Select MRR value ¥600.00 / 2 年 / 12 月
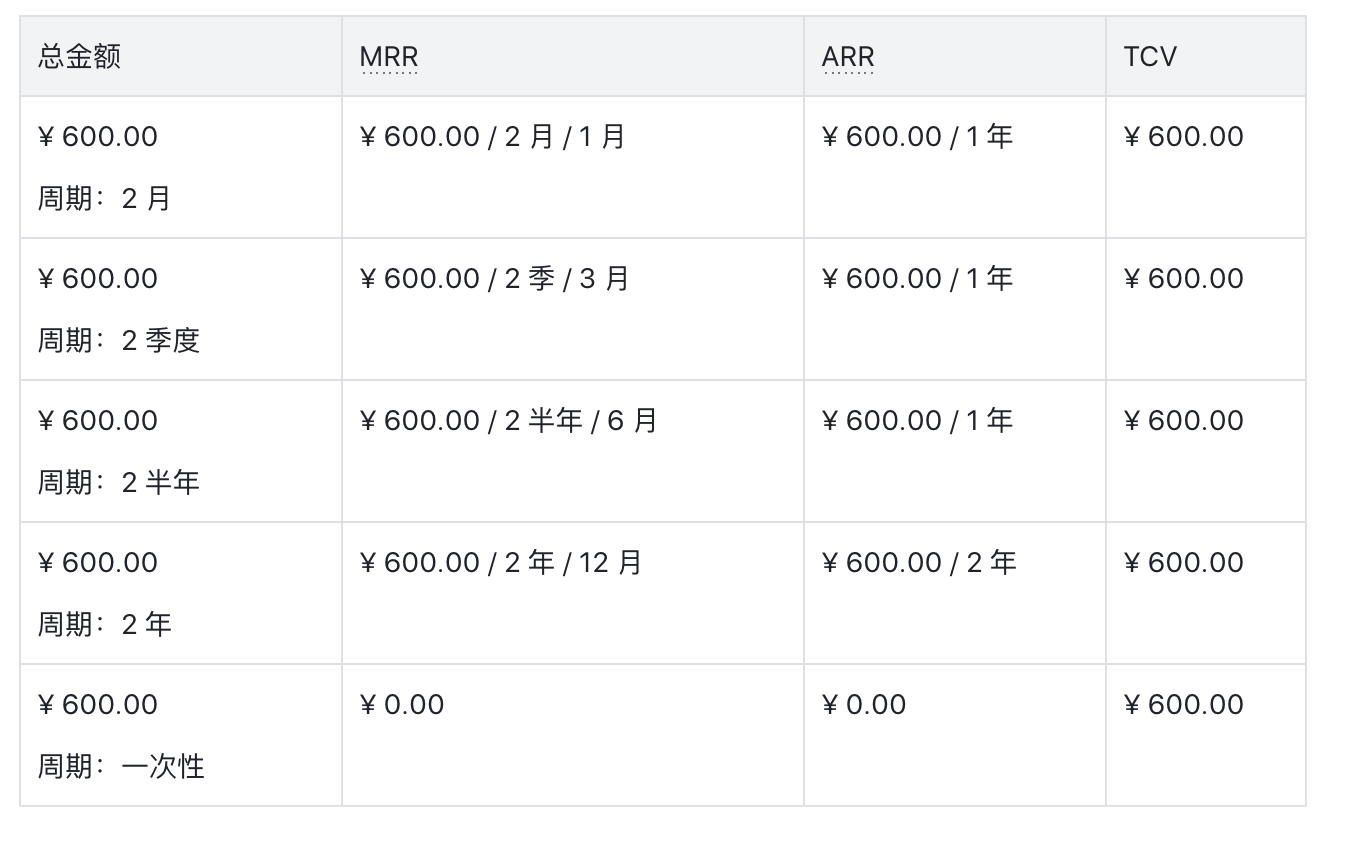This screenshot has width=1360, height=846. click(x=500, y=563)
